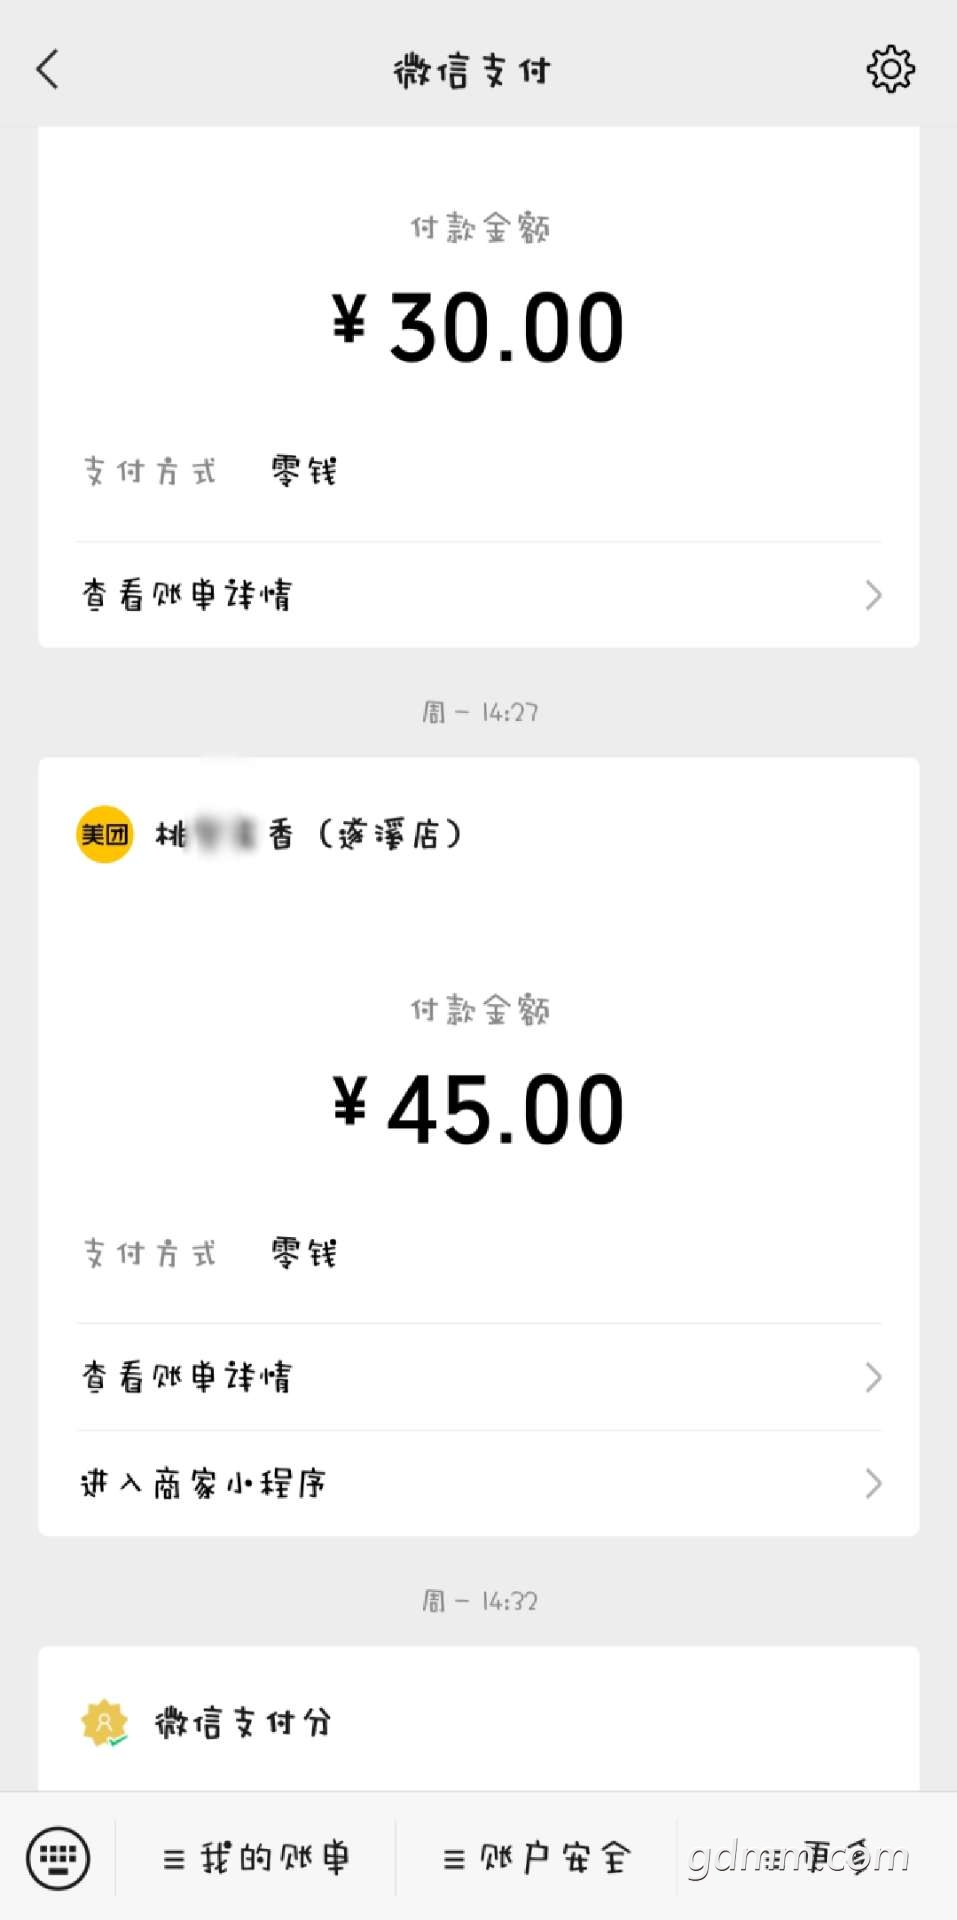Open the 我的账单 bottom menu
Screen dimensions: 957x1920
(x=256, y=1858)
